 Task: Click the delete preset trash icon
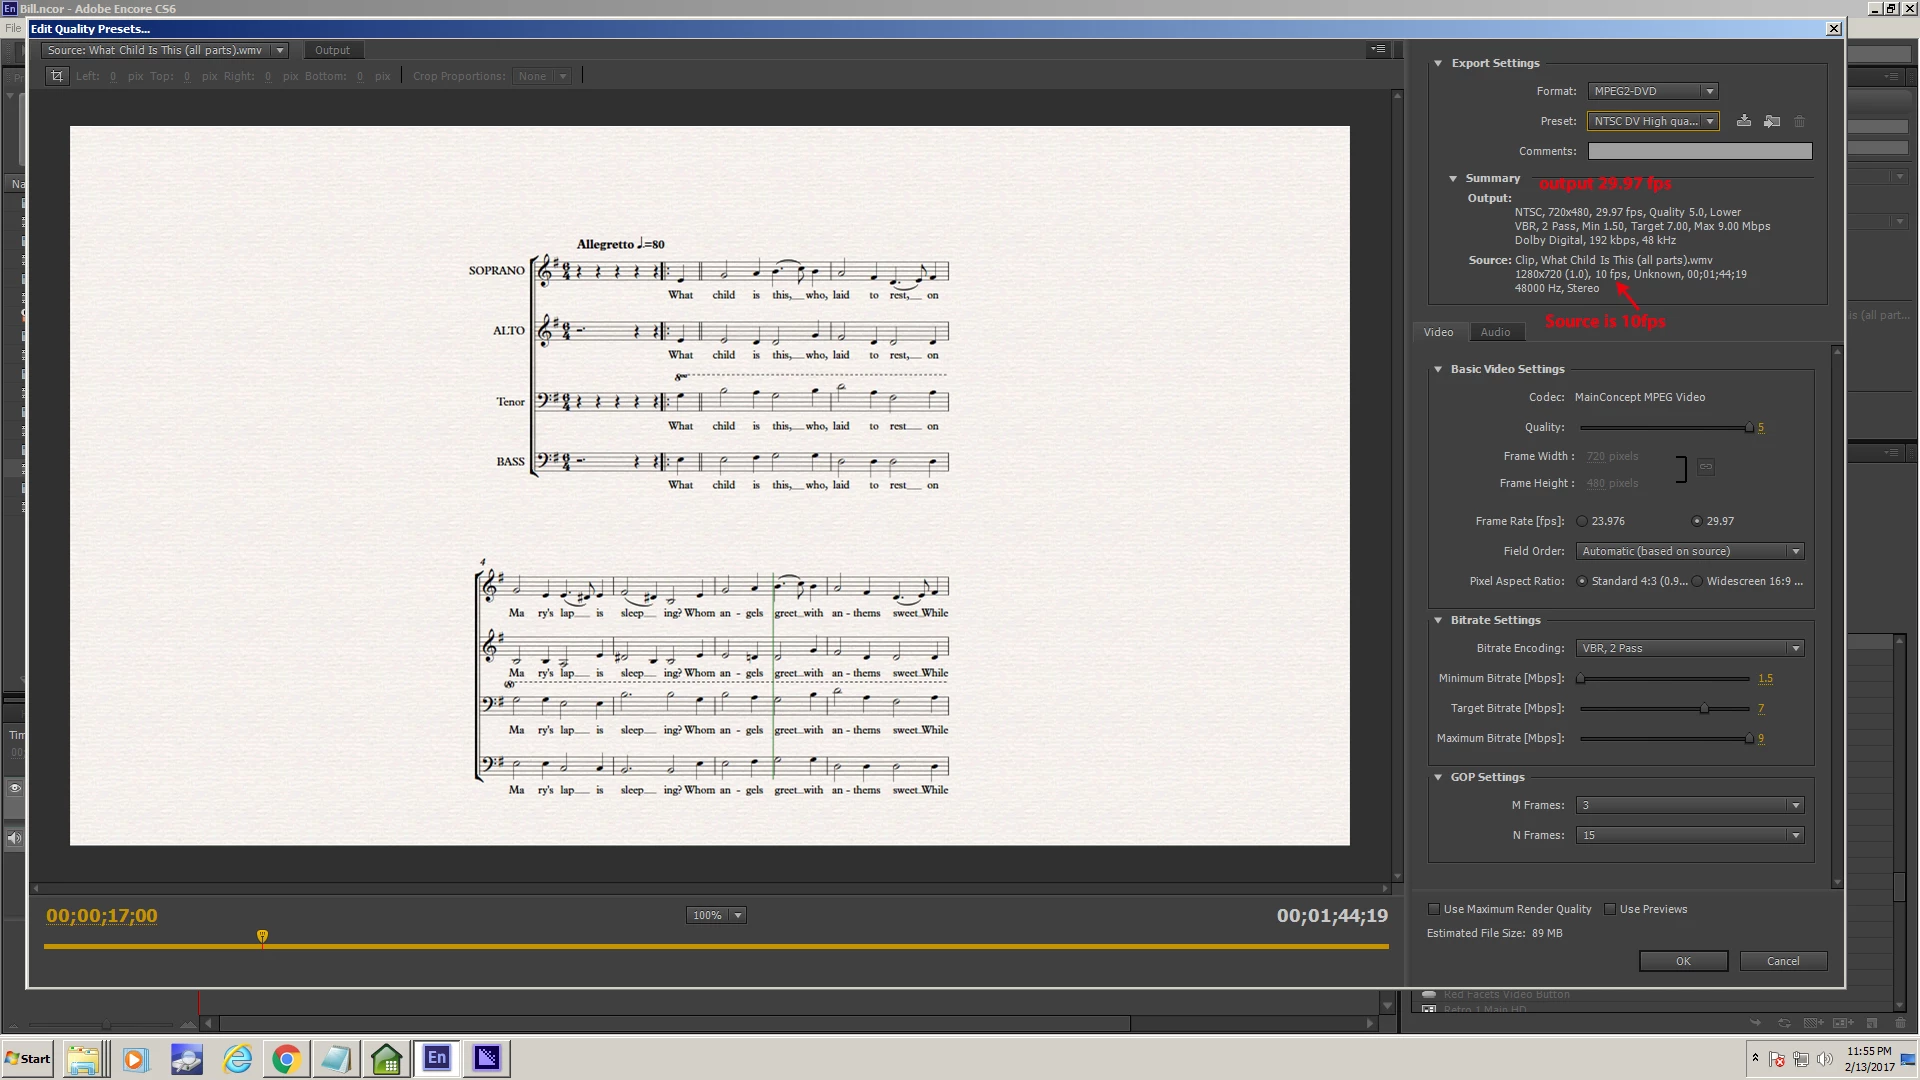(1800, 121)
